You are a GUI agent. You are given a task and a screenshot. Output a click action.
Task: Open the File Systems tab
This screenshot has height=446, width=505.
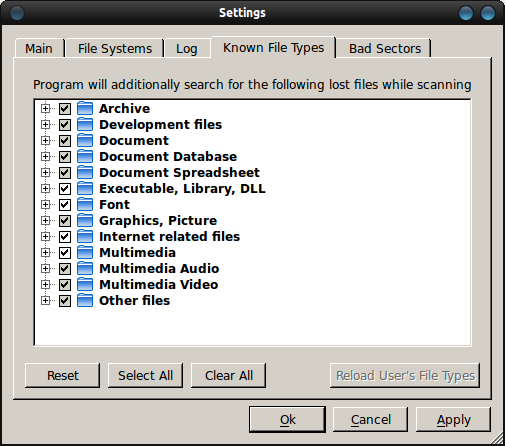[x=115, y=48]
